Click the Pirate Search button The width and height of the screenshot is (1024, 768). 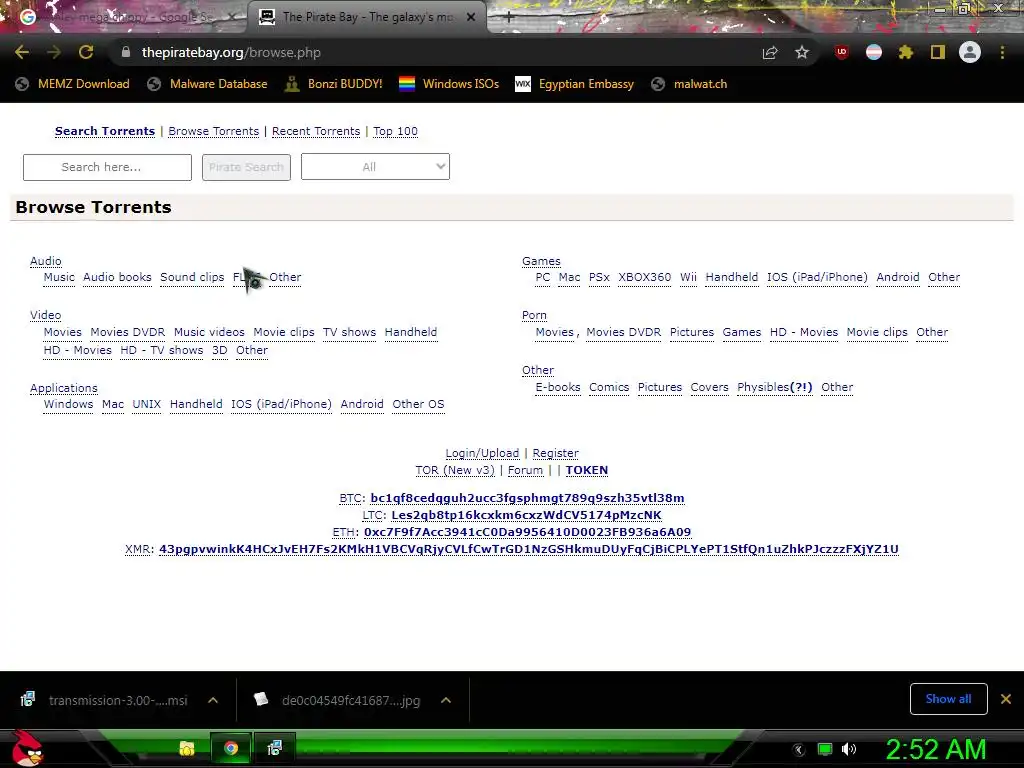(246, 167)
